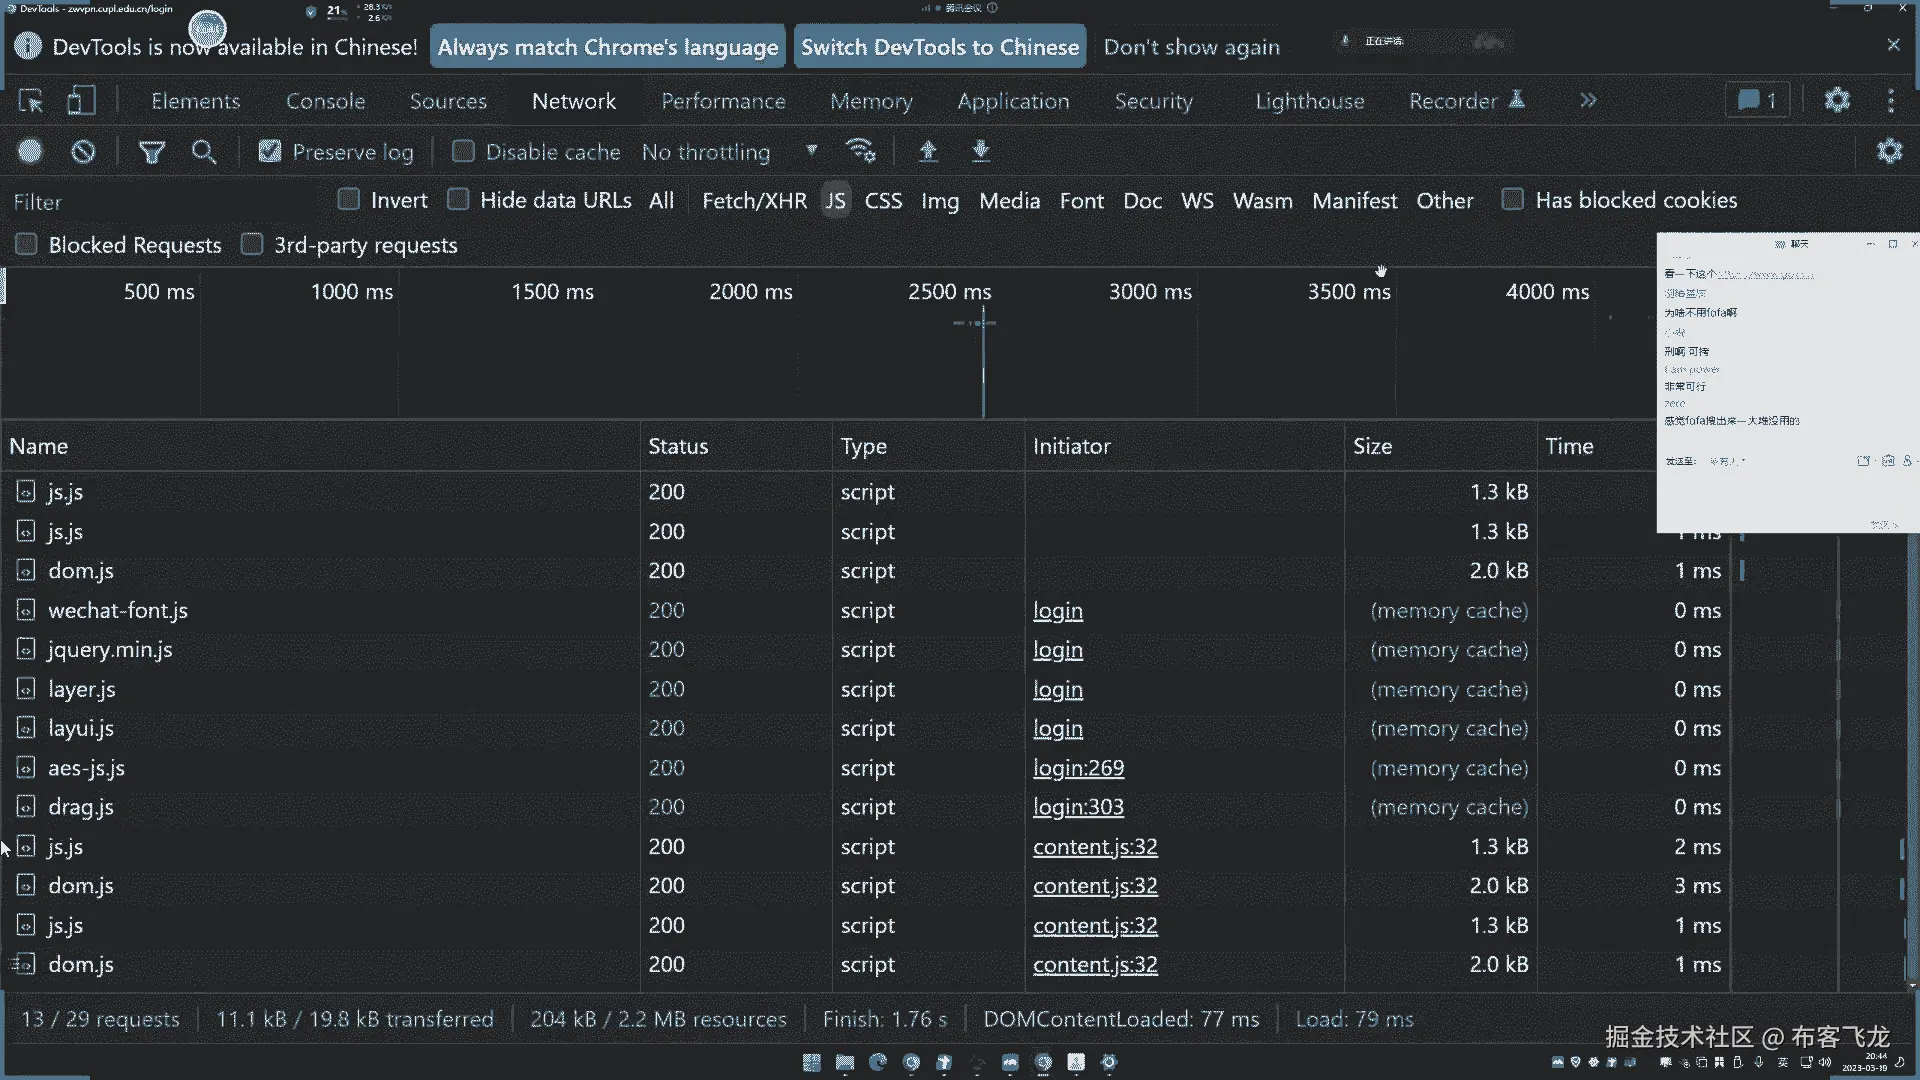Clear the network log
Image resolution: width=1920 pixels, height=1080 pixels.
coord(83,151)
